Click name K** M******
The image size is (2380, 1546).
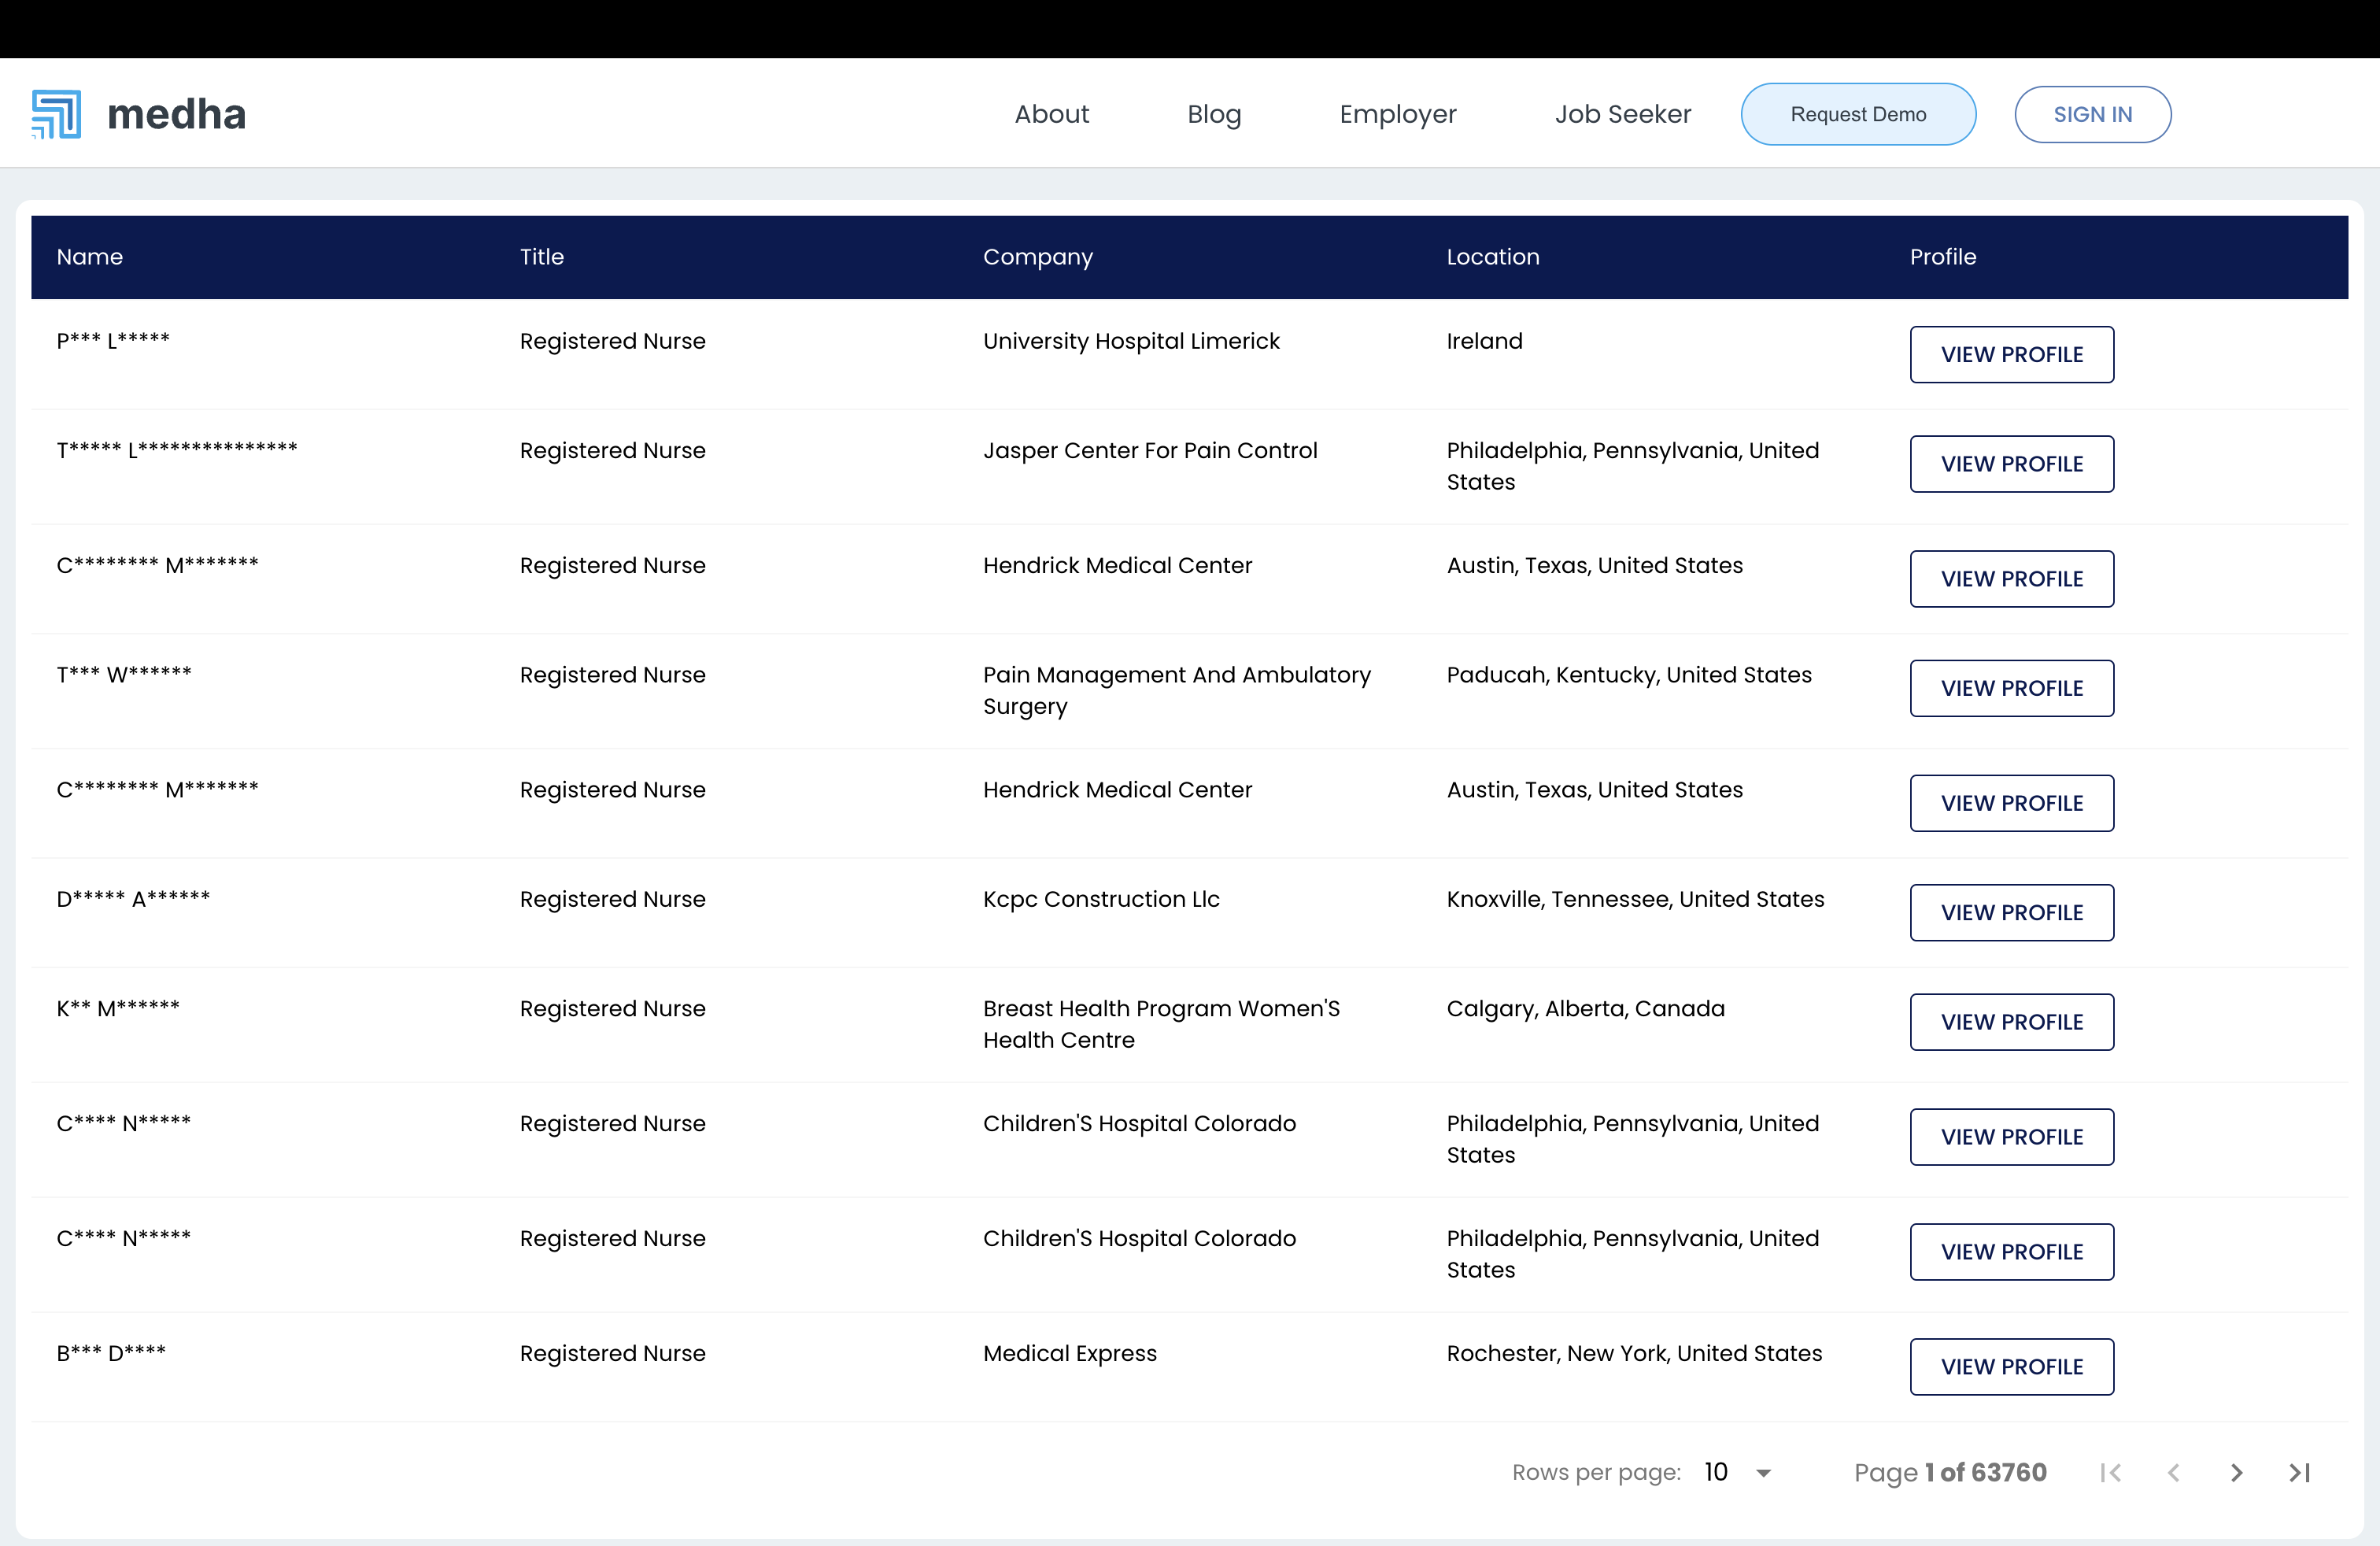118,1008
